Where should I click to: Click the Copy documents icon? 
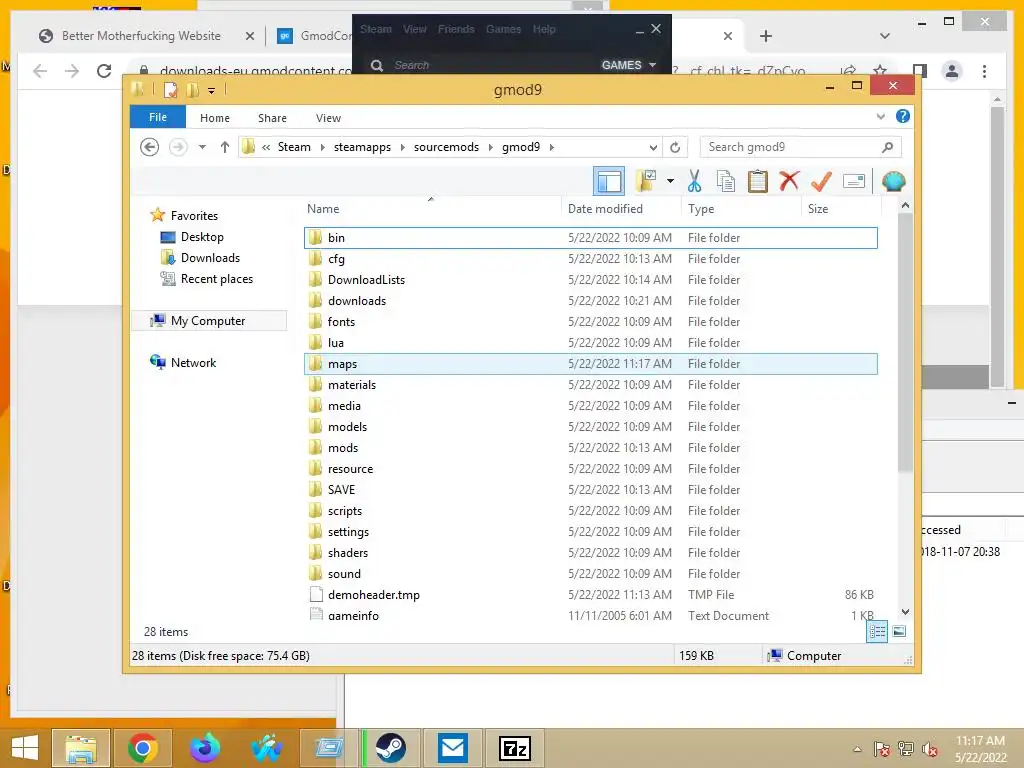pyautogui.click(x=726, y=181)
